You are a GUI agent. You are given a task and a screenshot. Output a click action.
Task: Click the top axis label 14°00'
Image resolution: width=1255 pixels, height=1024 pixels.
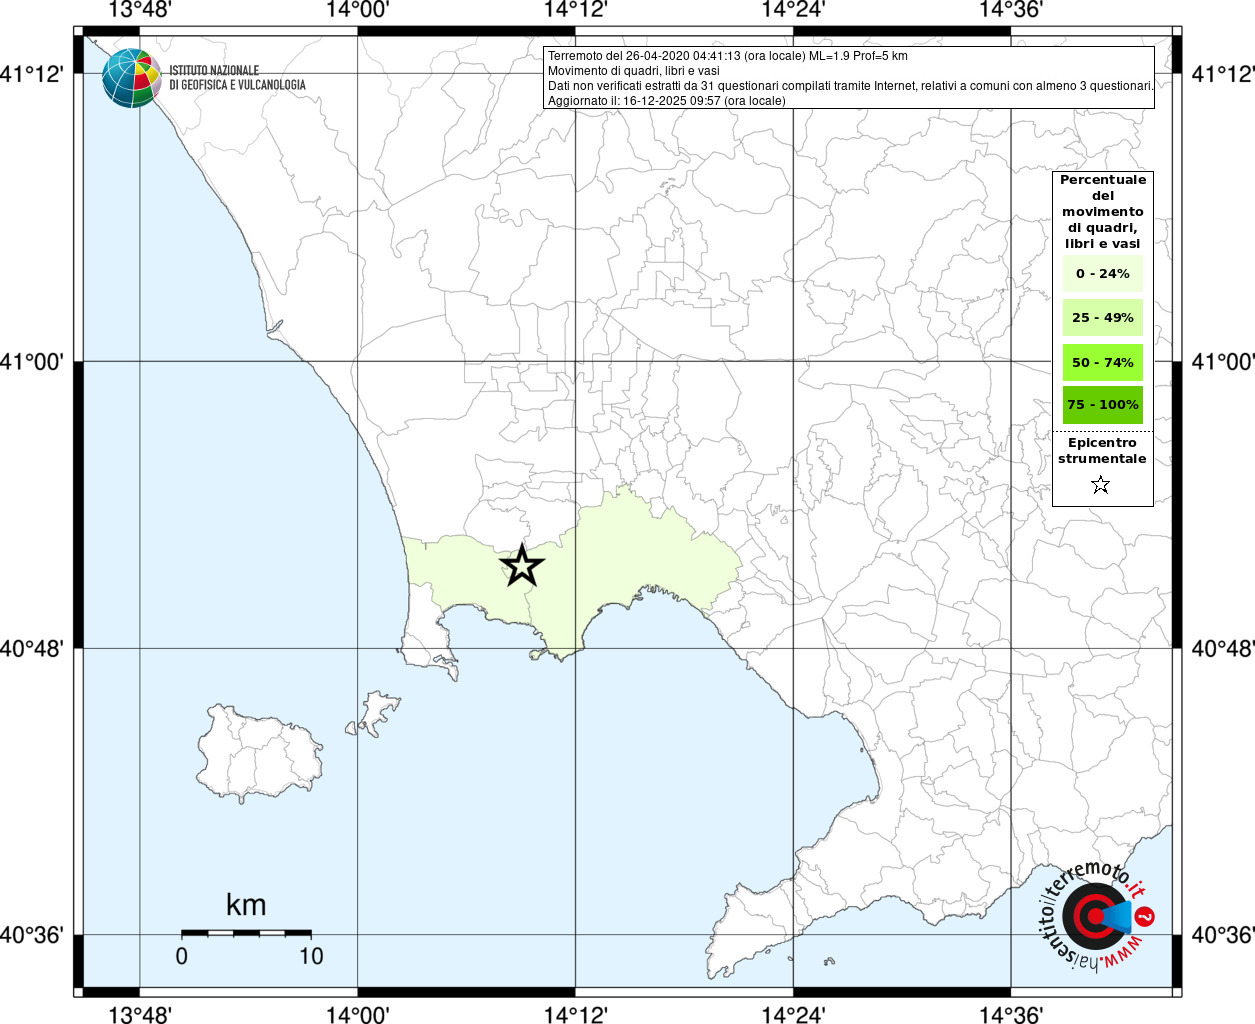(x=357, y=10)
